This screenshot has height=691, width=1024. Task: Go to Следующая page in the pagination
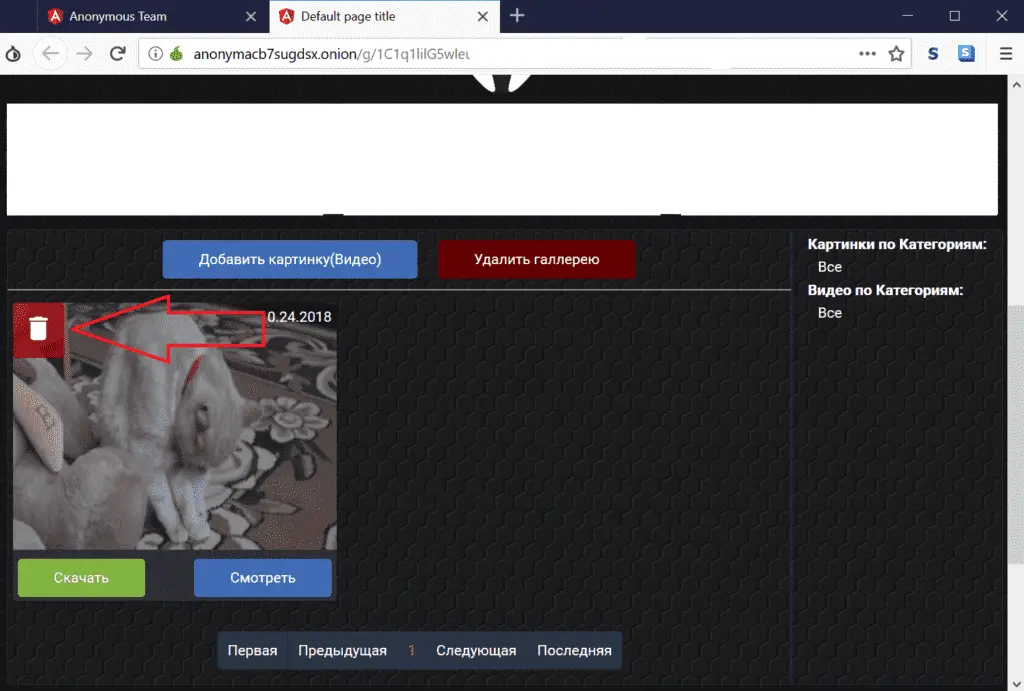[x=476, y=650]
